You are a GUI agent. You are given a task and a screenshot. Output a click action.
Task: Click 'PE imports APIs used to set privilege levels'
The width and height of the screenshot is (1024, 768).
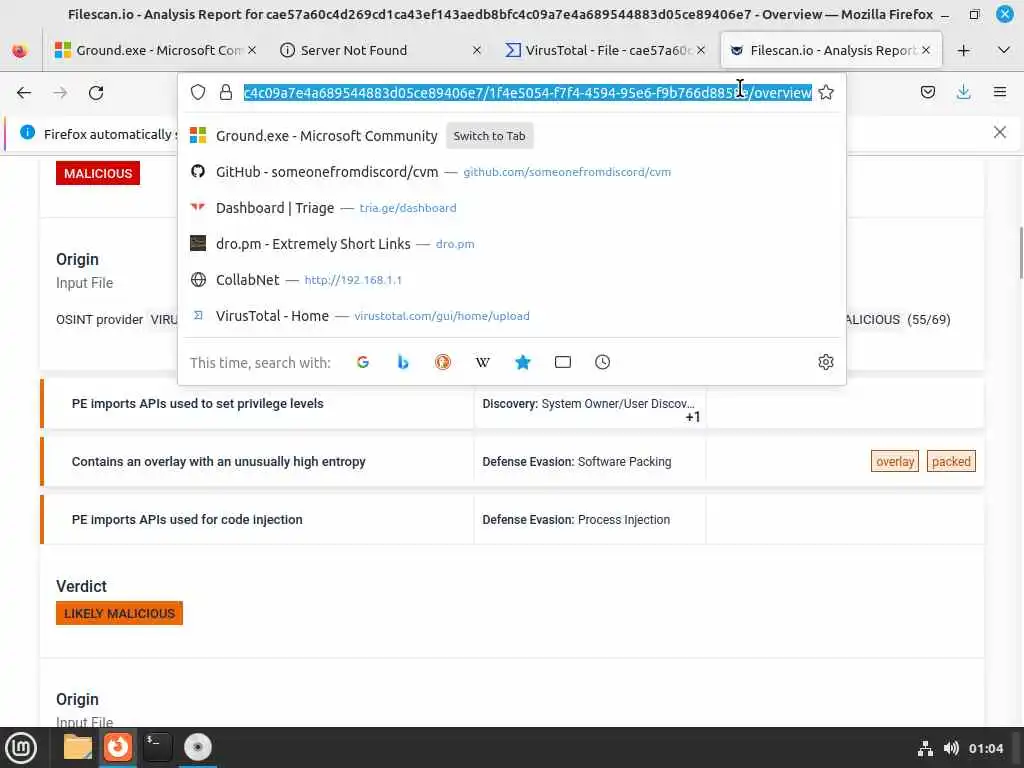coord(197,404)
